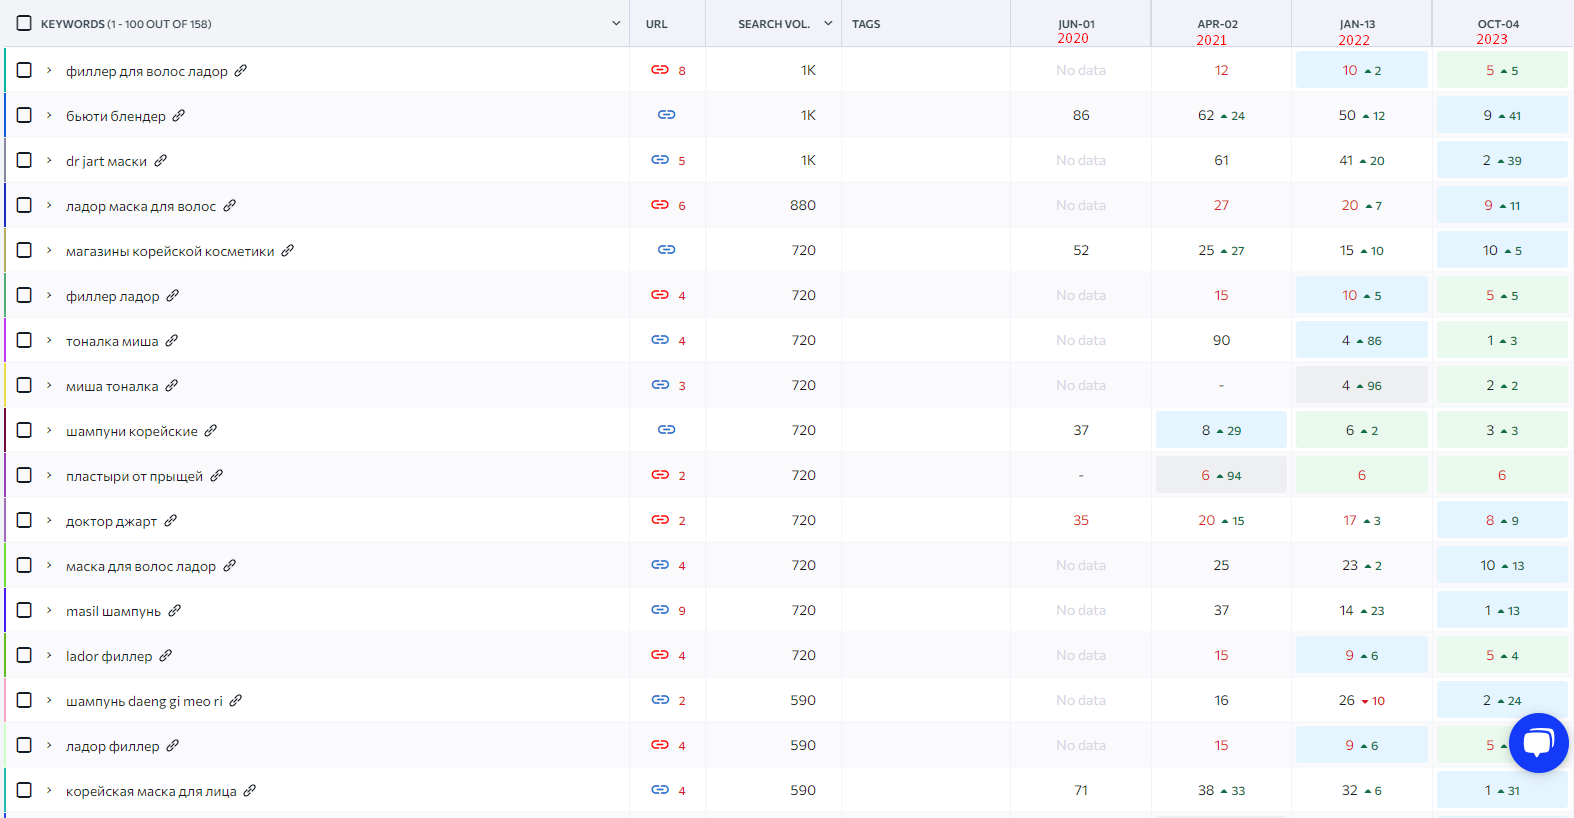This screenshot has height=818, width=1574.
Task: Tick the select-all keywords checkbox in header
Action: 24,23
